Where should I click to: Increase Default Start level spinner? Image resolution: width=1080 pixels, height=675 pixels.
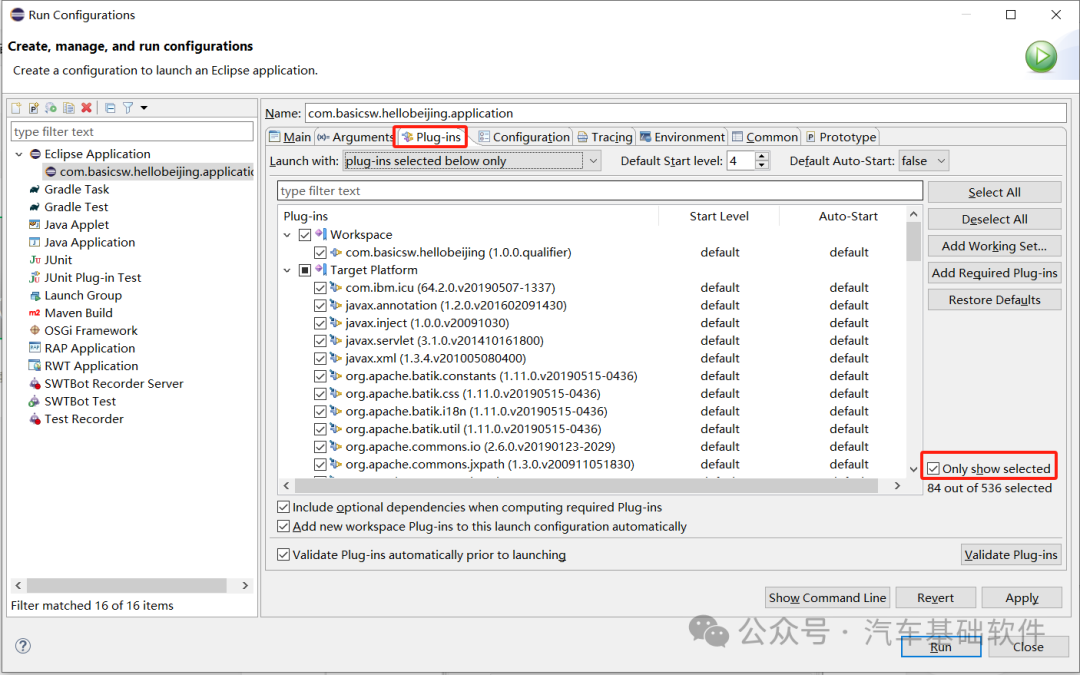(x=761, y=156)
